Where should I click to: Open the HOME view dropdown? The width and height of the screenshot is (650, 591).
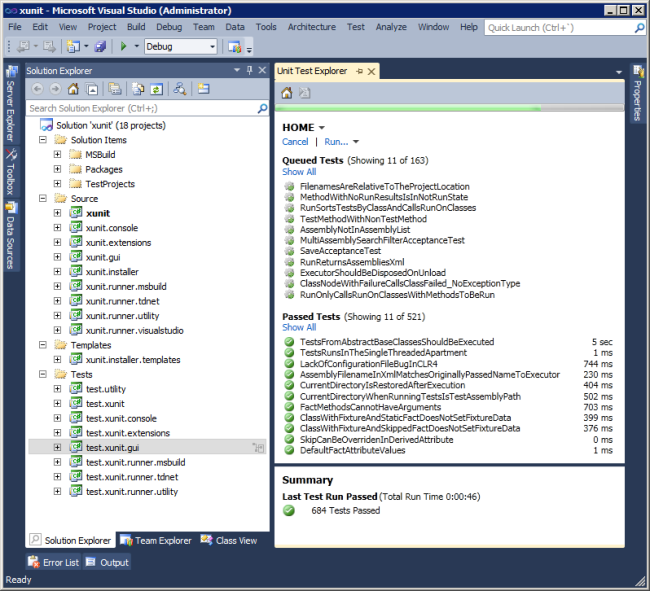tap(322, 128)
